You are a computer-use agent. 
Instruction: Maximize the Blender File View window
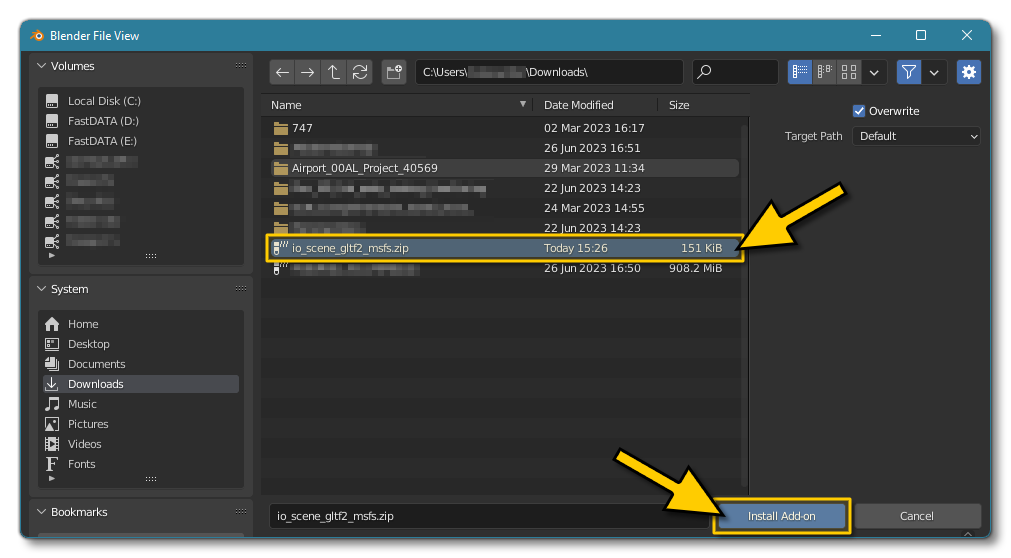point(921,35)
